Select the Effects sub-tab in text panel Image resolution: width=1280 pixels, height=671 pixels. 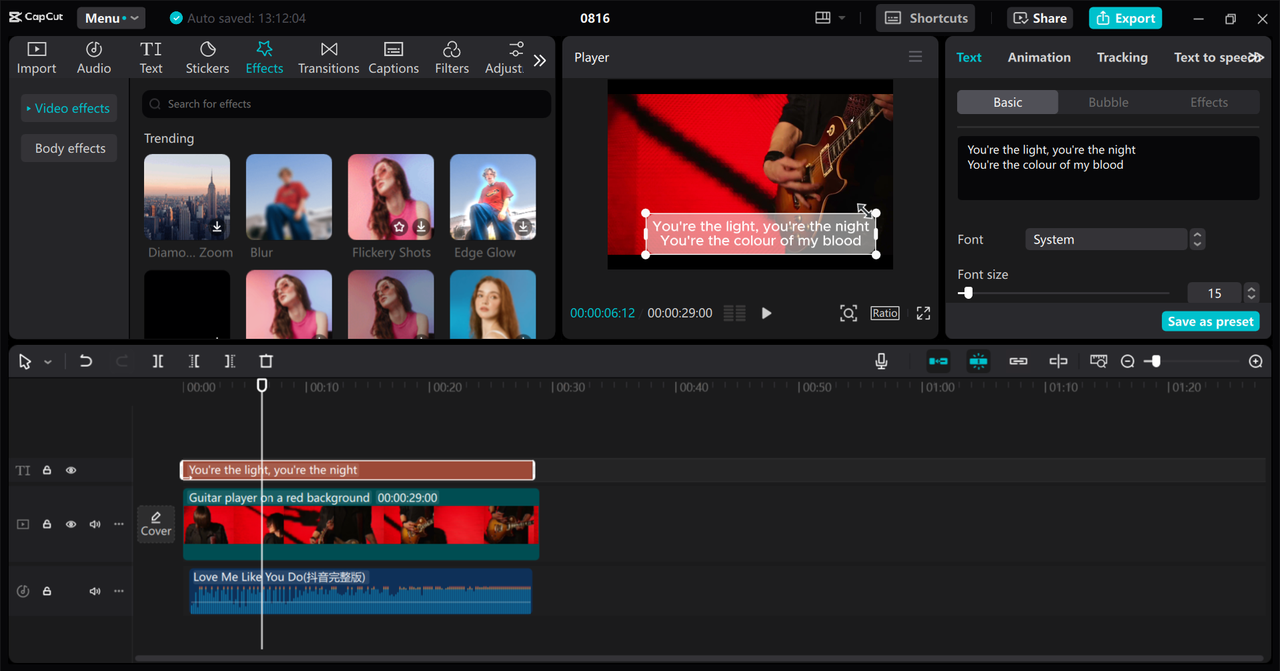pos(1209,102)
